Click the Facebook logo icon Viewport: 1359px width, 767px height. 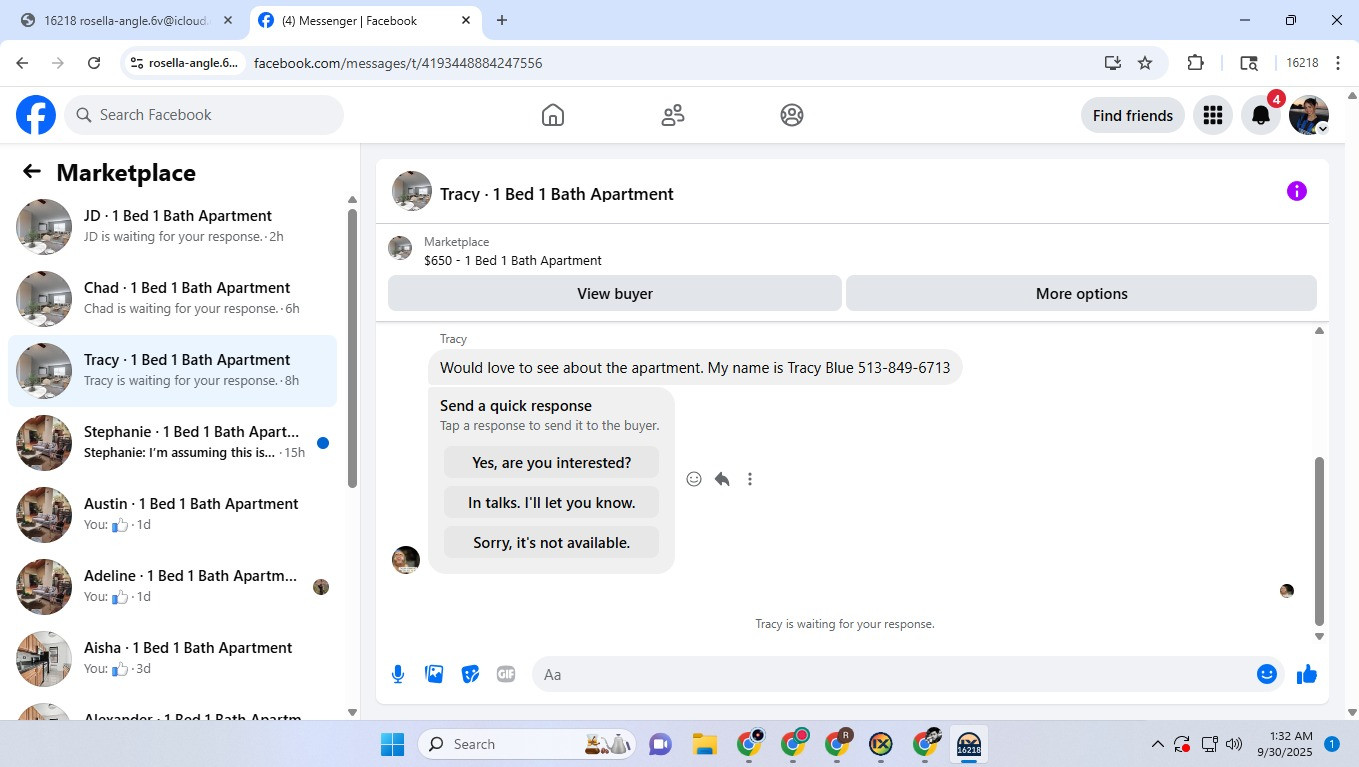36,115
